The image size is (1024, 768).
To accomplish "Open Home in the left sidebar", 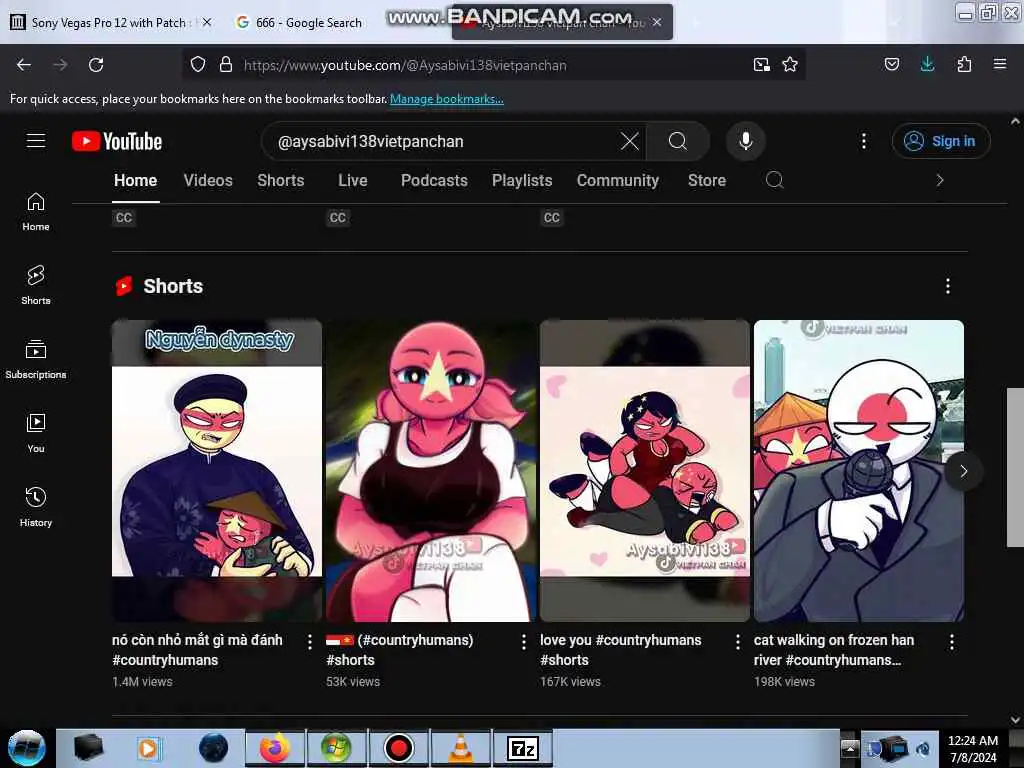I will [x=36, y=212].
